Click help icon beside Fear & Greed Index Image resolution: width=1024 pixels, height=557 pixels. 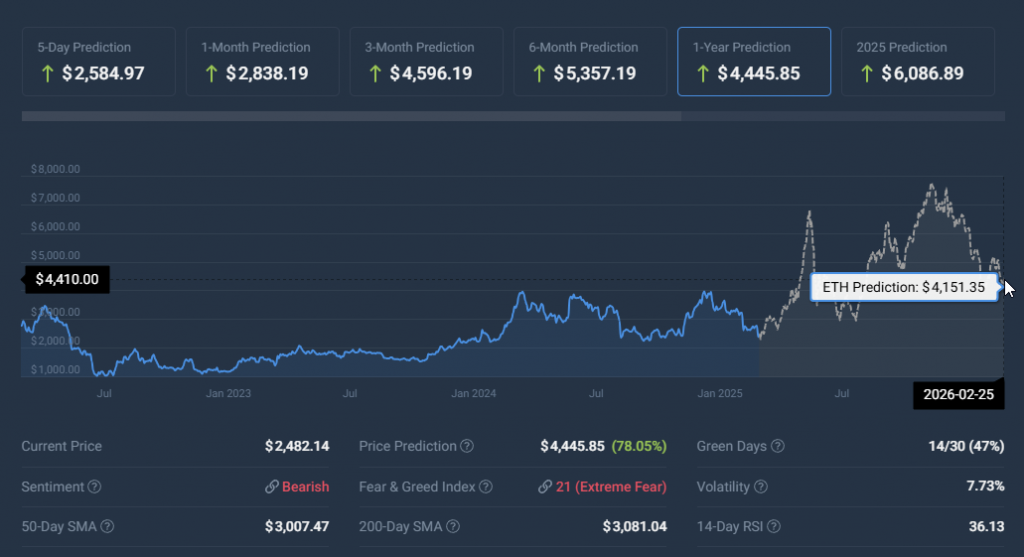pos(486,487)
